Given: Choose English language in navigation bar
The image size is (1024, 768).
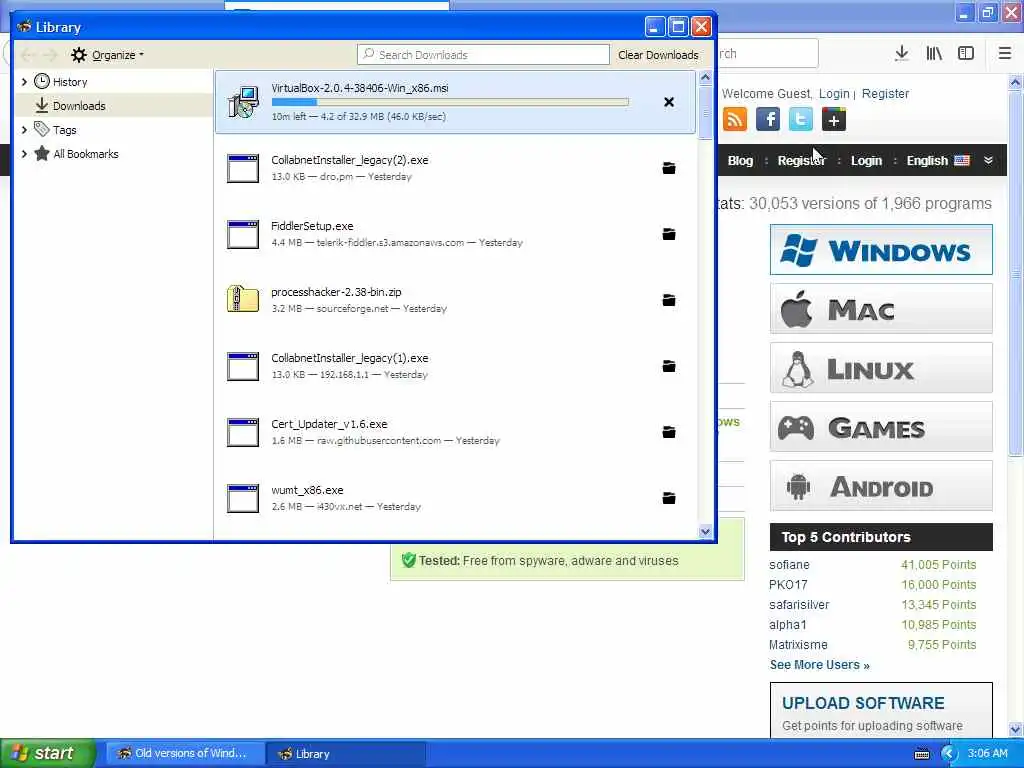Looking at the screenshot, I should pos(938,161).
